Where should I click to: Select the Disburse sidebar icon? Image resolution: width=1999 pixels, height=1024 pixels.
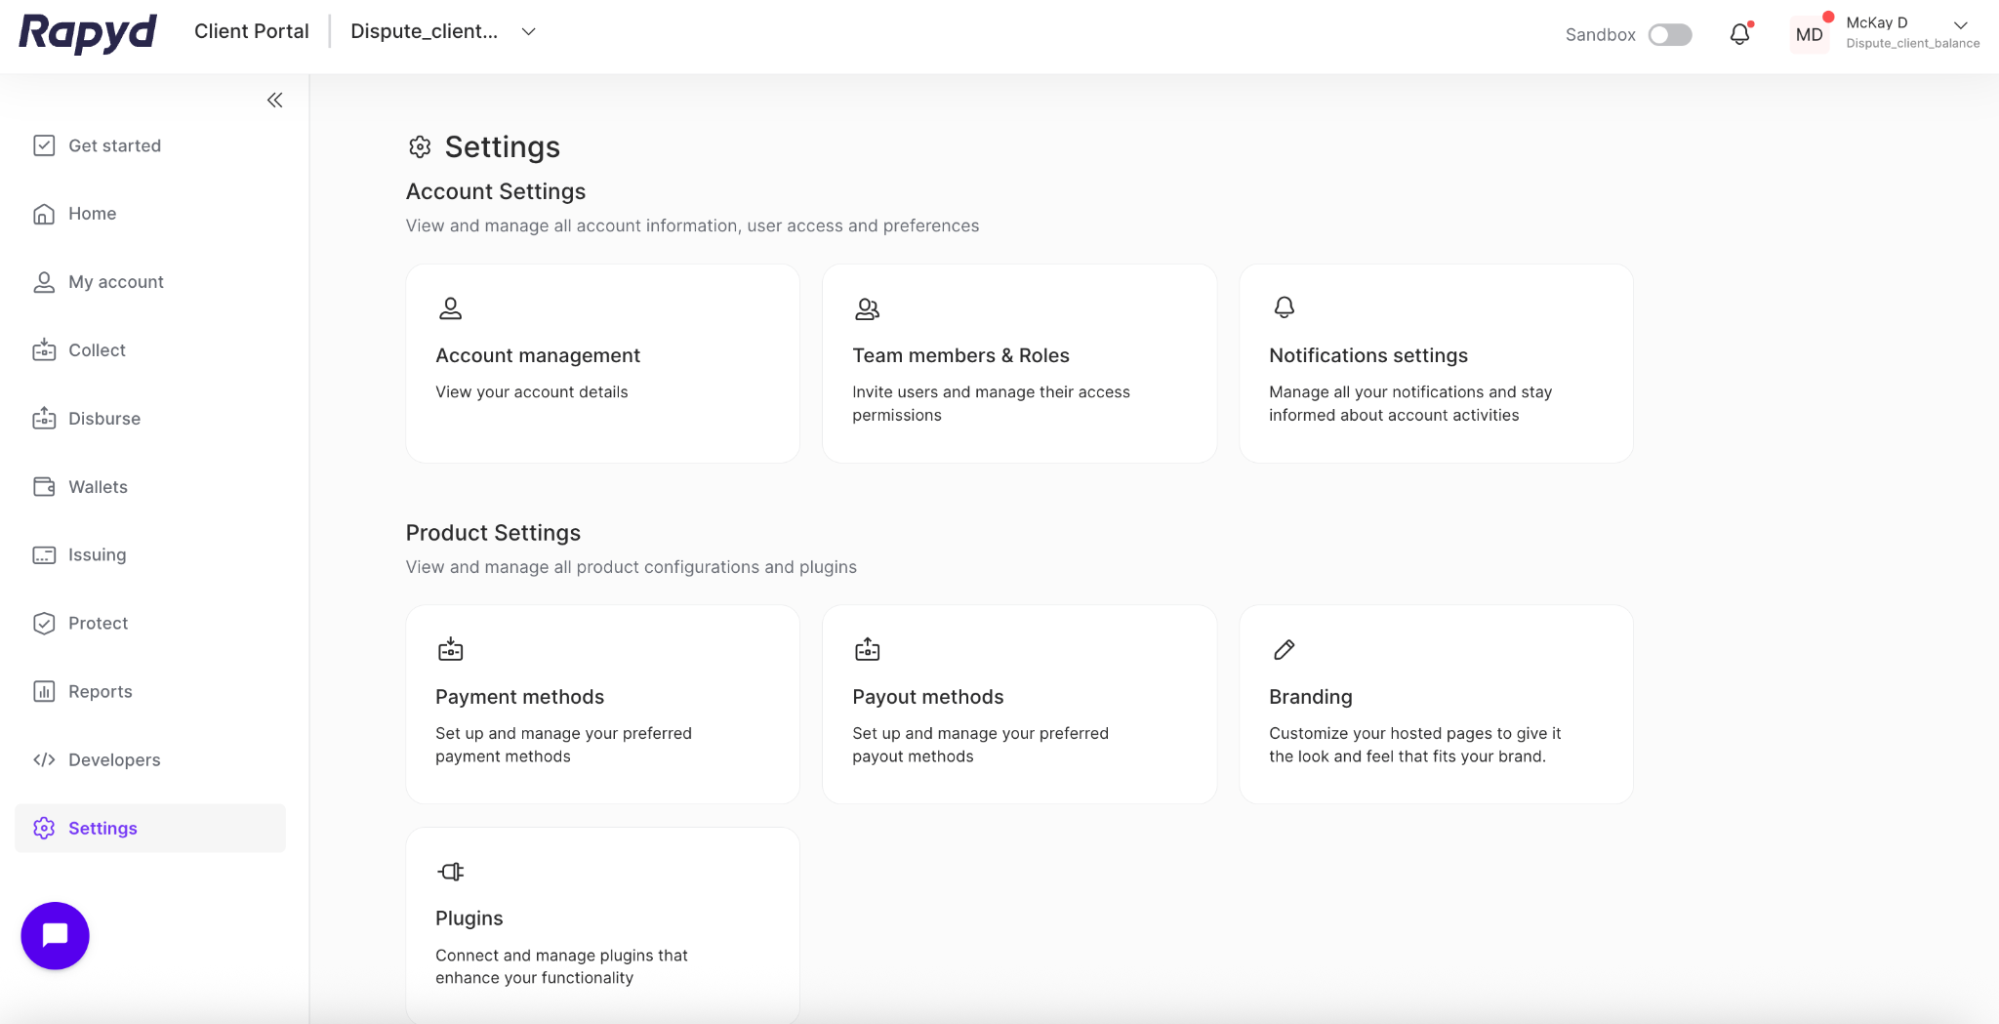click(x=44, y=418)
